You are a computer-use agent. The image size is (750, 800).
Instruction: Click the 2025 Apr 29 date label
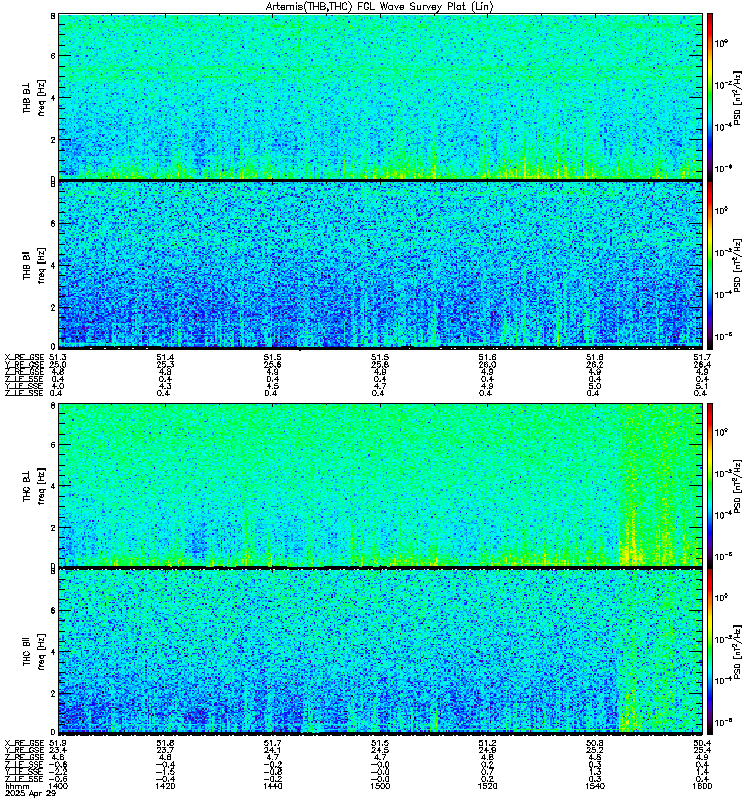pyautogui.click(x=31, y=793)
